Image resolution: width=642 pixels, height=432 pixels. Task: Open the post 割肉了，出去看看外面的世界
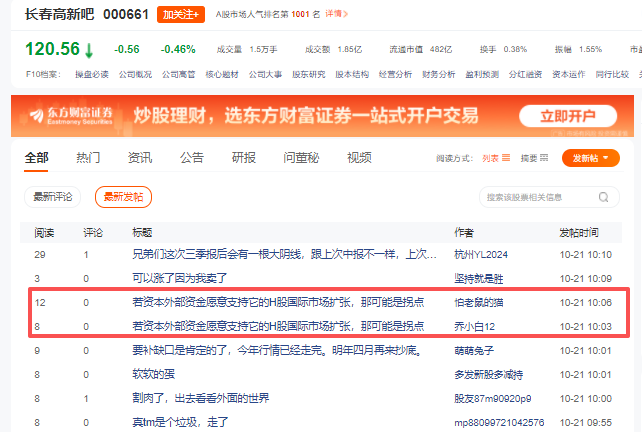pos(201,398)
